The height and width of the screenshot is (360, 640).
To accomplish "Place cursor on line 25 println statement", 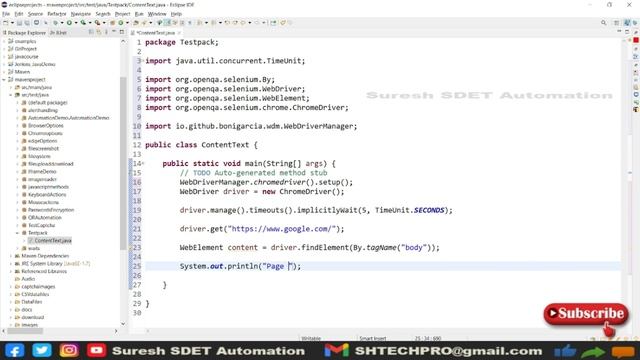I will tap(240, 266).
